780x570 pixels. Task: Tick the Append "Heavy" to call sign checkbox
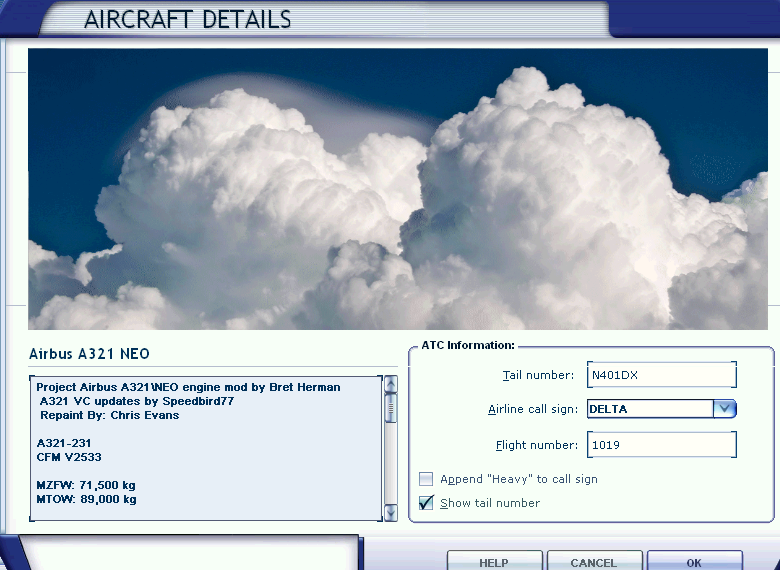(x=426, y=479)
